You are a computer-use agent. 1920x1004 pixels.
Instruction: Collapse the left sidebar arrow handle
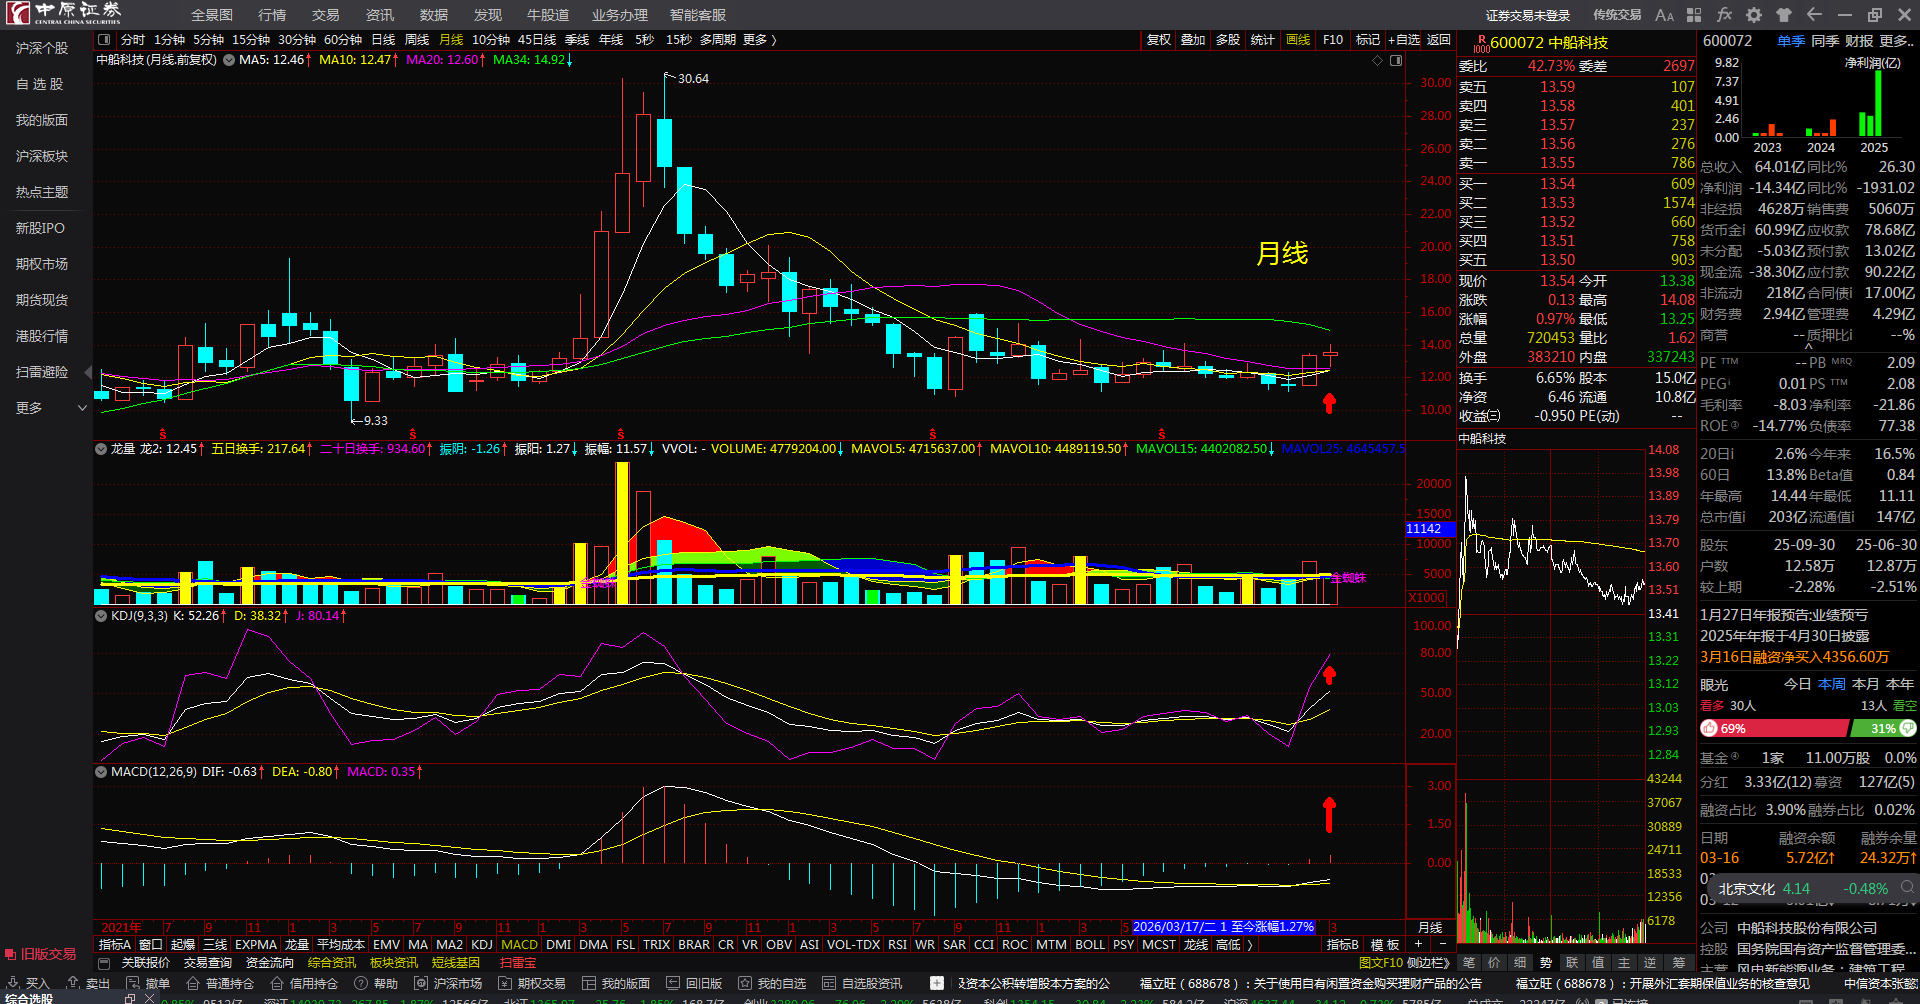[88, 373]
